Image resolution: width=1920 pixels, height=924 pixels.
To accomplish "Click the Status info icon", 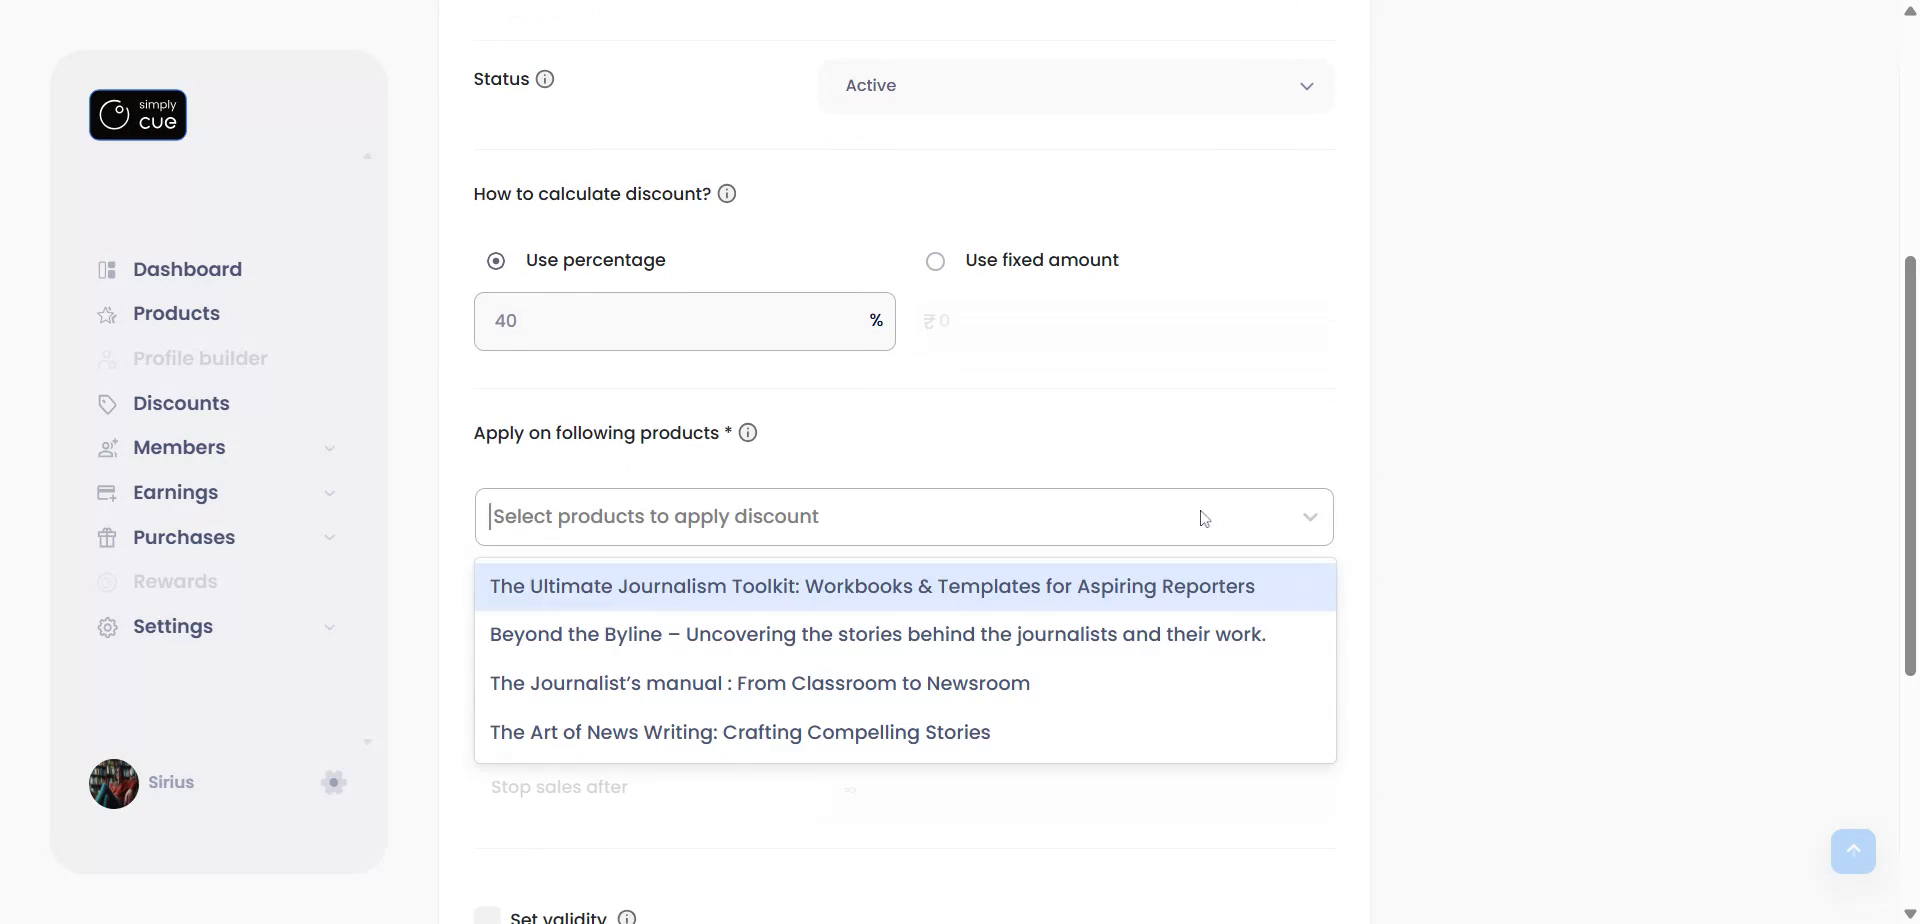I will (x=545, y=79).
